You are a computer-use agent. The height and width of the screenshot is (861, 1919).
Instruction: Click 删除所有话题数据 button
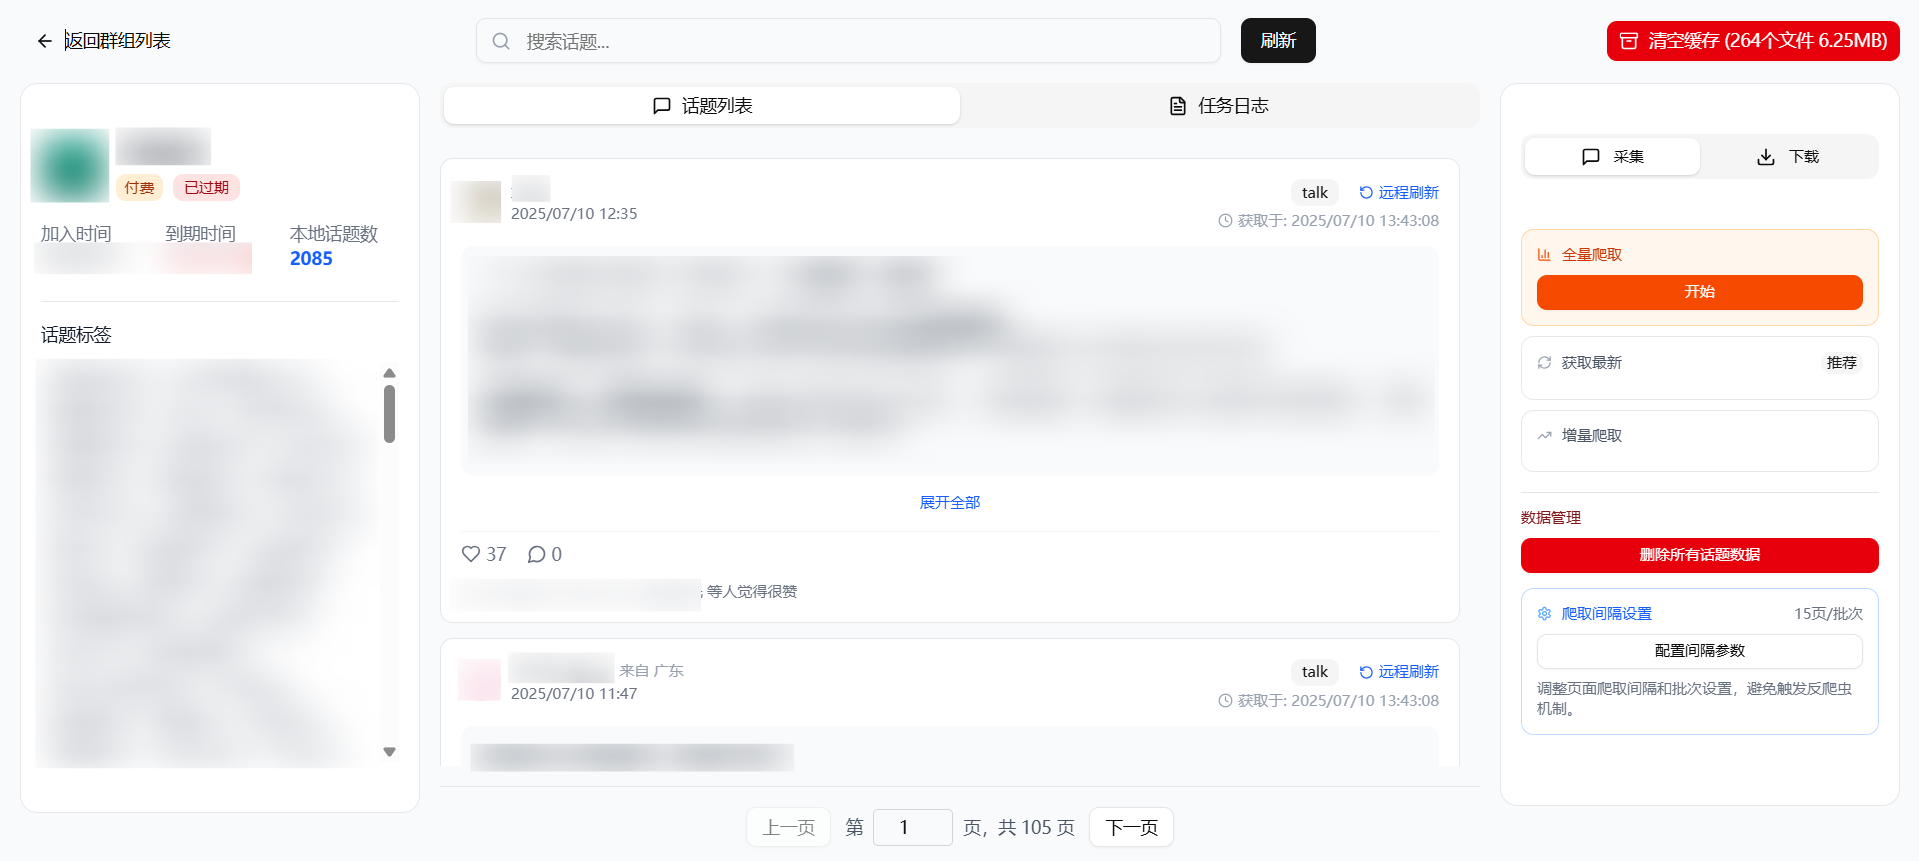click(1699, 555)
